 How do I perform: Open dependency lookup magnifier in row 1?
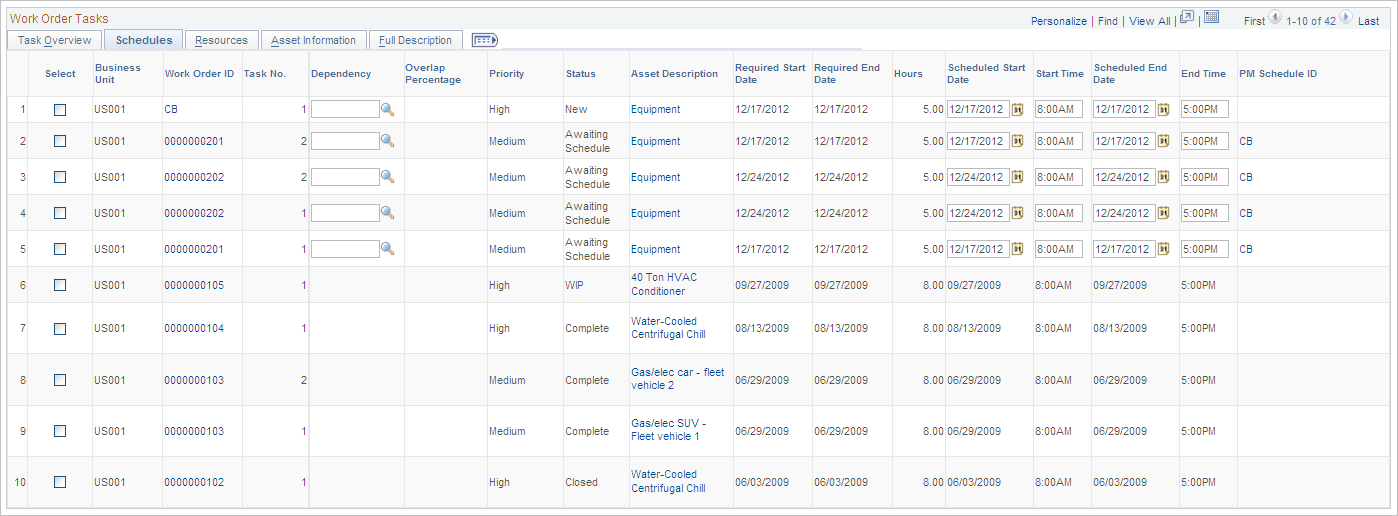click(x=388, y=109)
